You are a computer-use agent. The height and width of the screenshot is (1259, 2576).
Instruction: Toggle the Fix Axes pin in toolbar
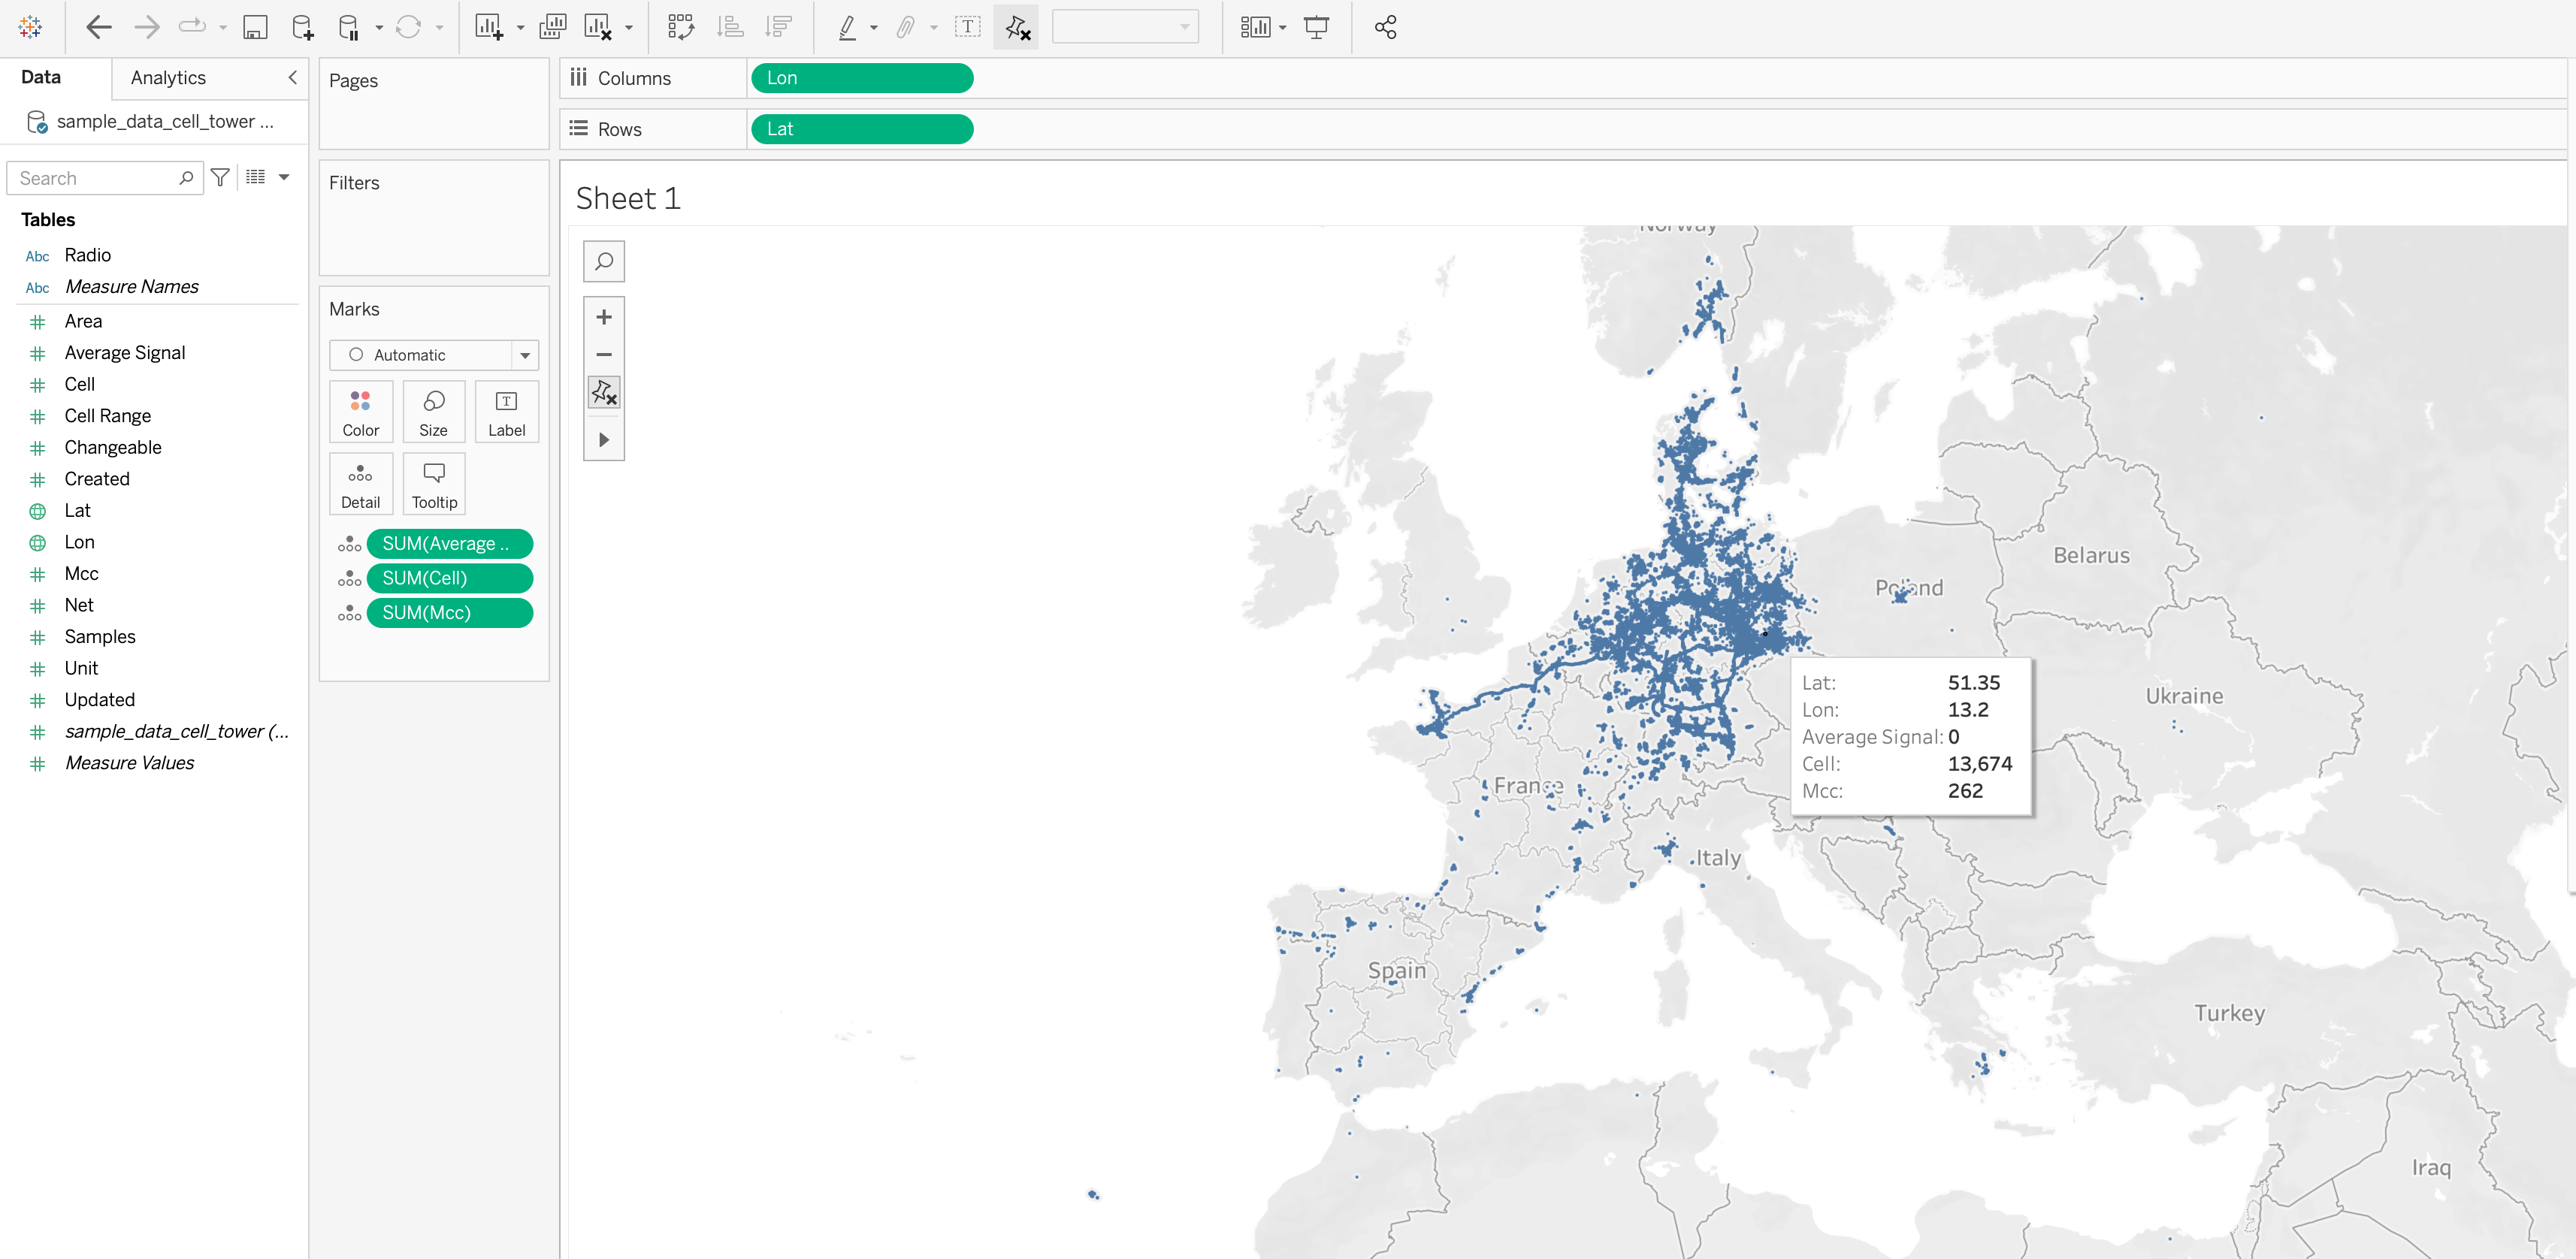coord(1017,27)
